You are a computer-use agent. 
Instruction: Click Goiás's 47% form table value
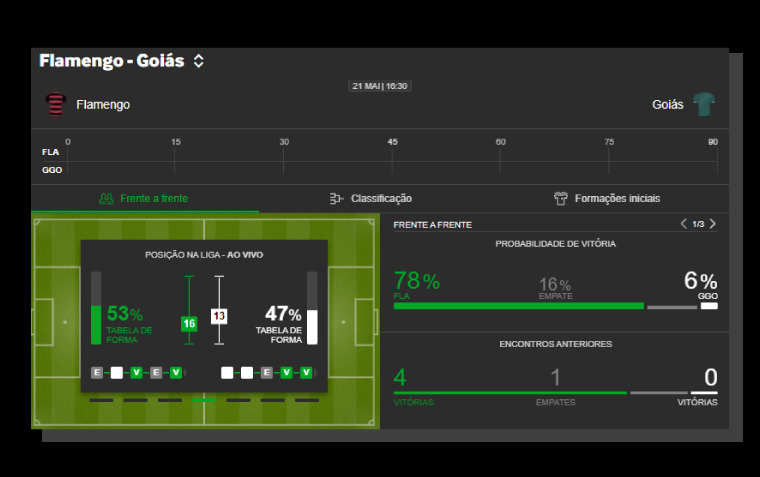coord(283,314)
